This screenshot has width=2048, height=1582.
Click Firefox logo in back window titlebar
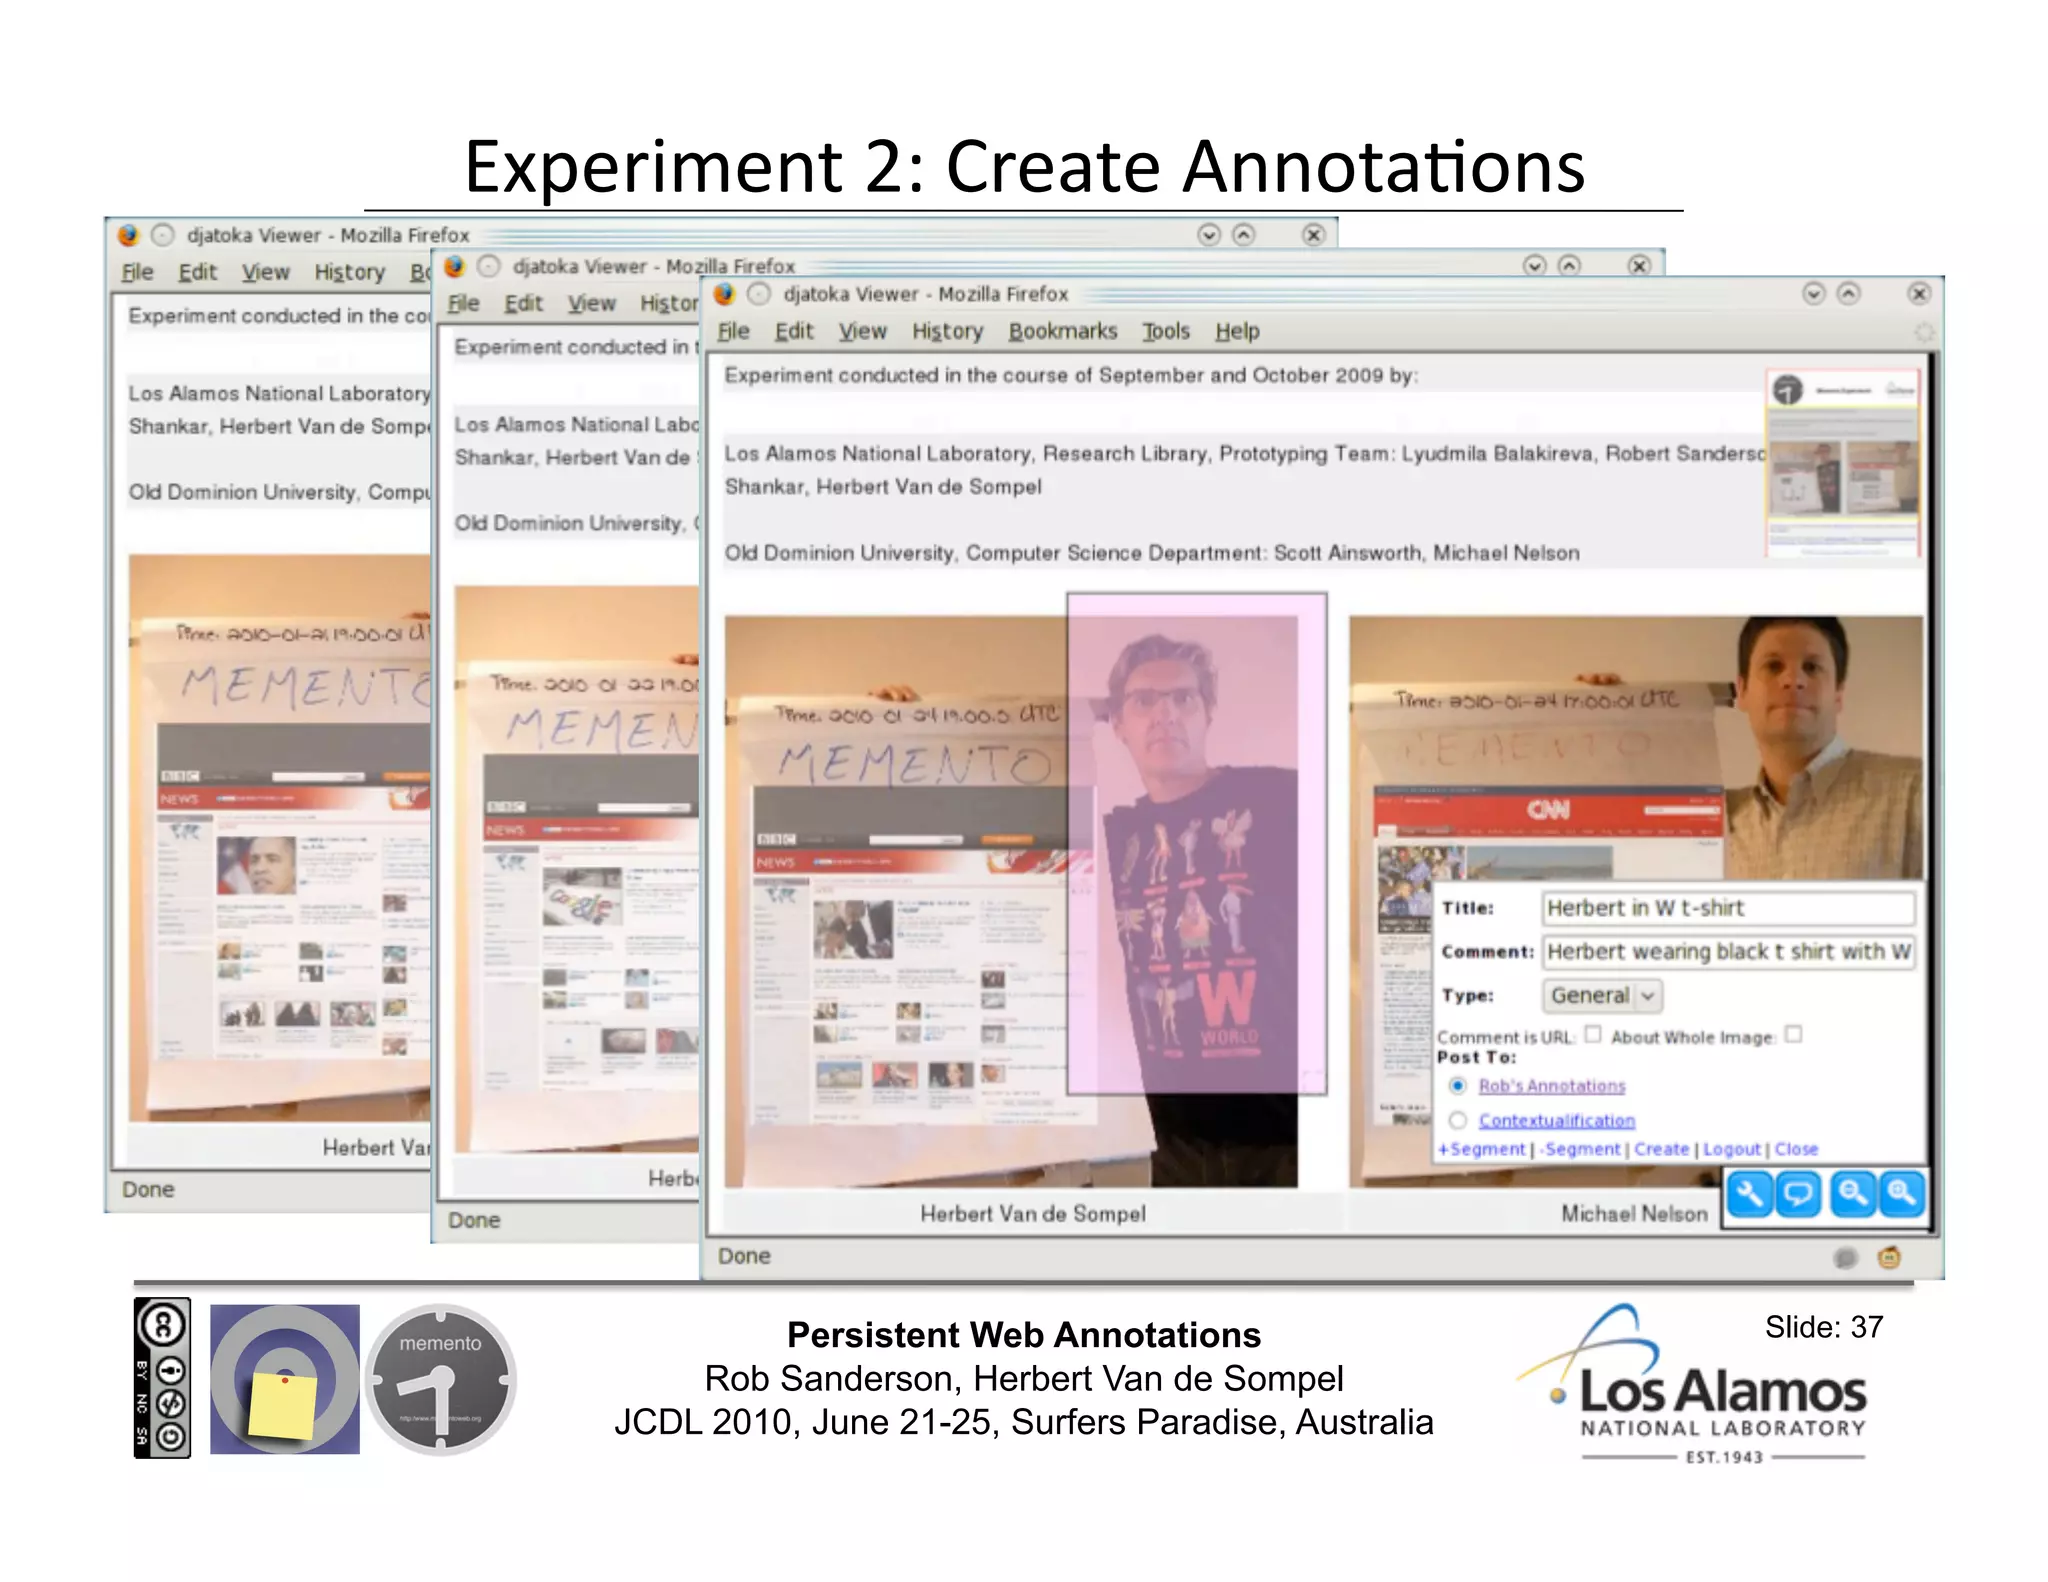(x=129, y=235)
